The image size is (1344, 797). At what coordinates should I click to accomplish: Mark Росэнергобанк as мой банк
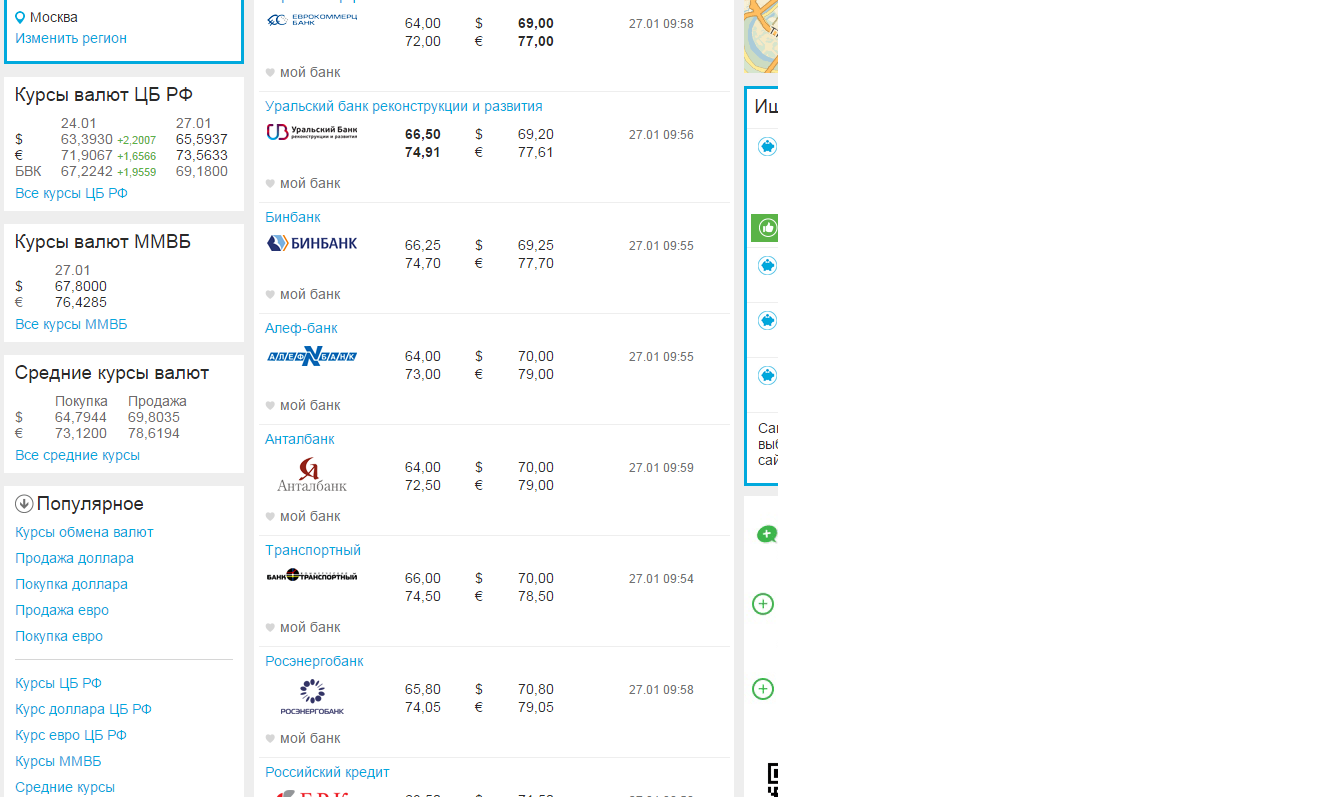pyautogui.click(x=270, y=739)
